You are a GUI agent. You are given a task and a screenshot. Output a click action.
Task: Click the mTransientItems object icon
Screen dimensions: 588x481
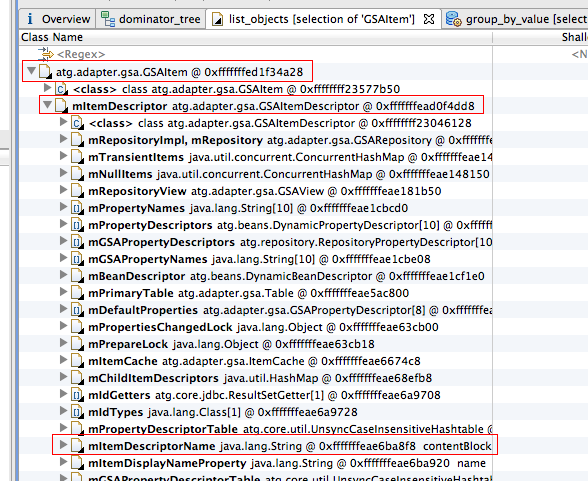77,157
